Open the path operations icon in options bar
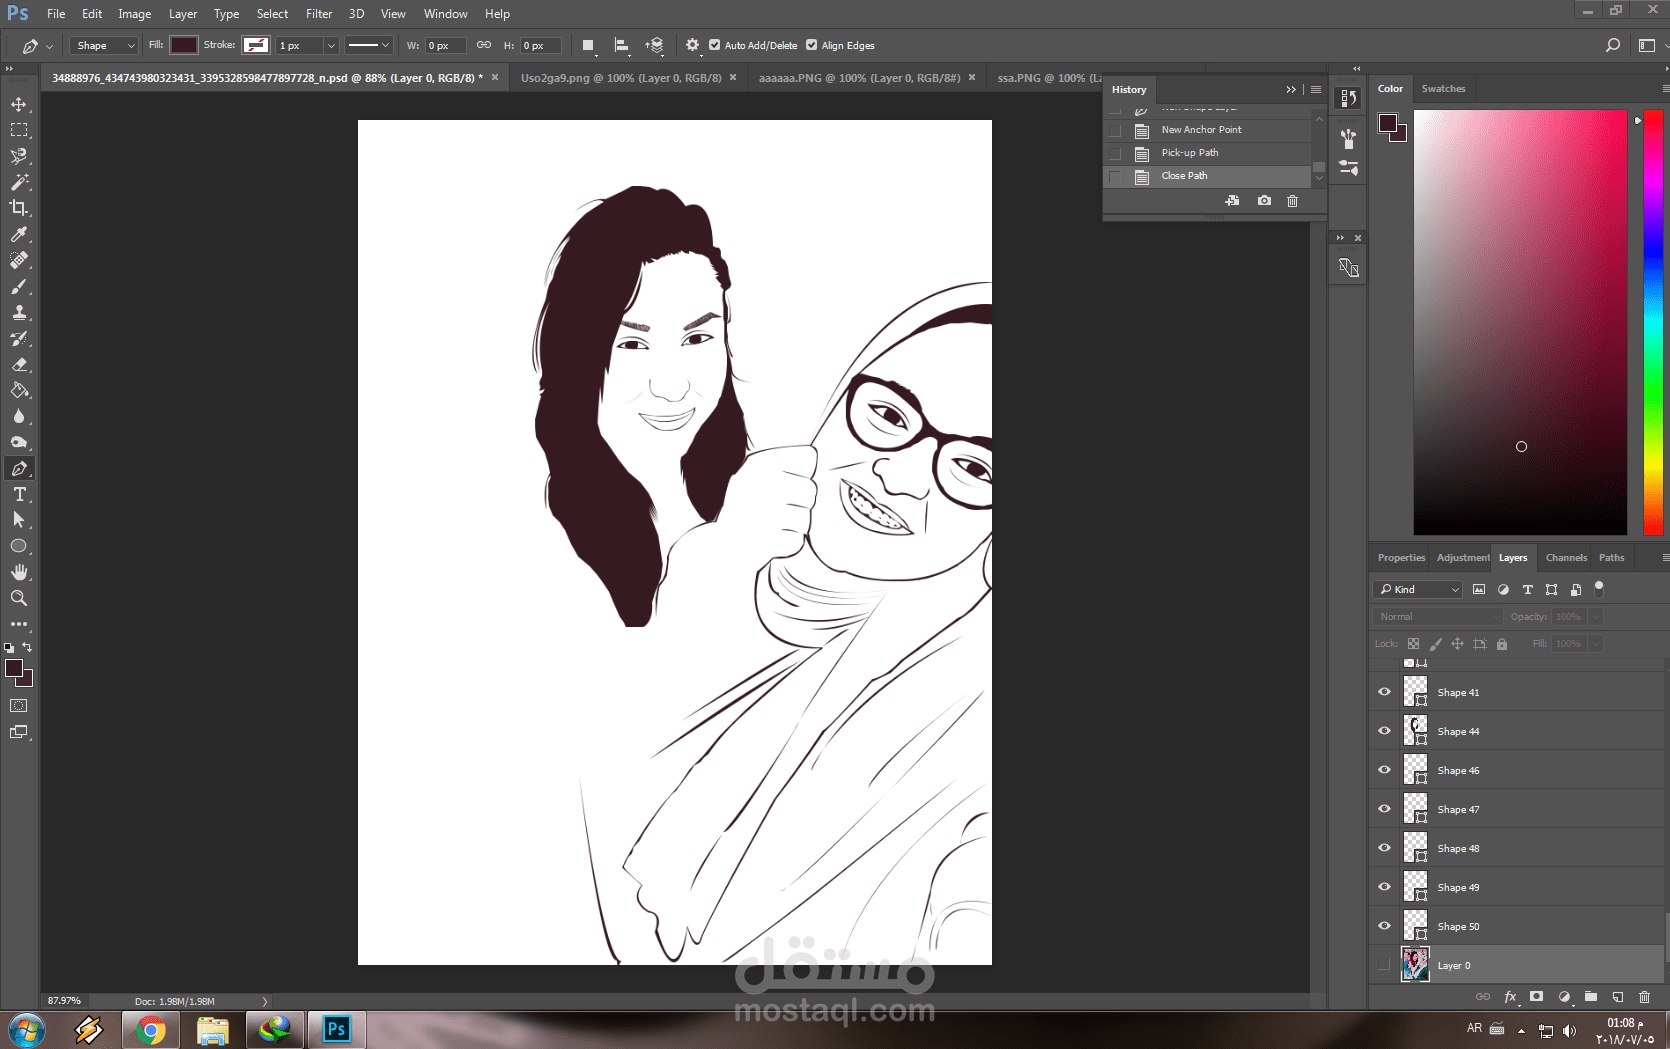The height and width of the screenshot is (1049, 1670). pos(588,45)
